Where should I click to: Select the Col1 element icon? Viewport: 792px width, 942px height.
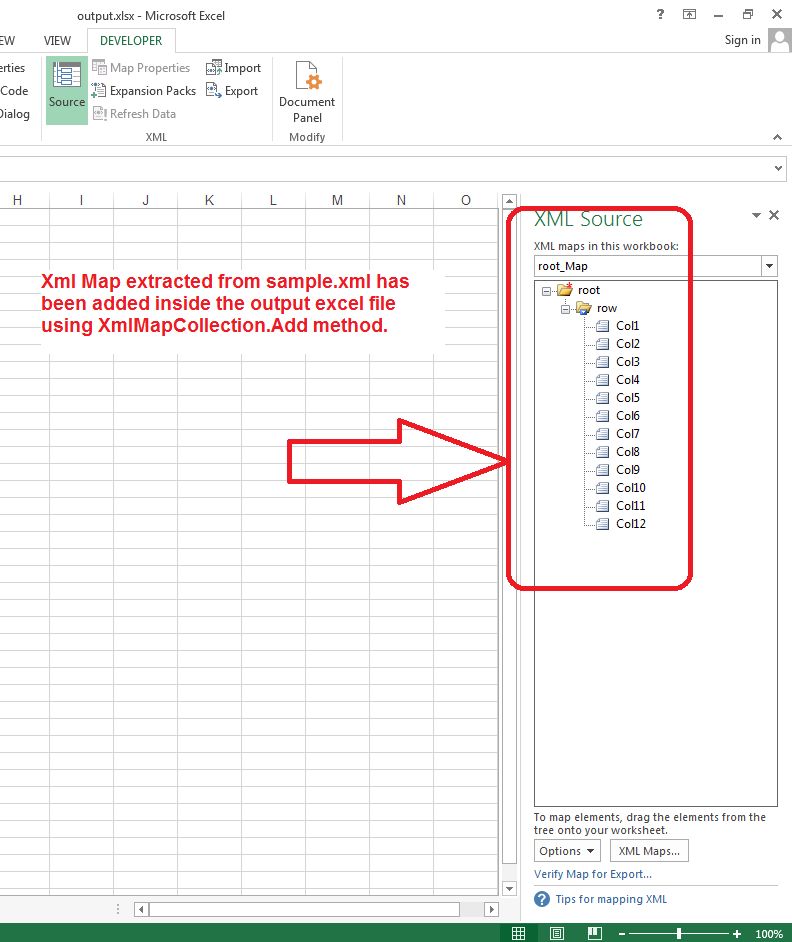pos(602,326)
